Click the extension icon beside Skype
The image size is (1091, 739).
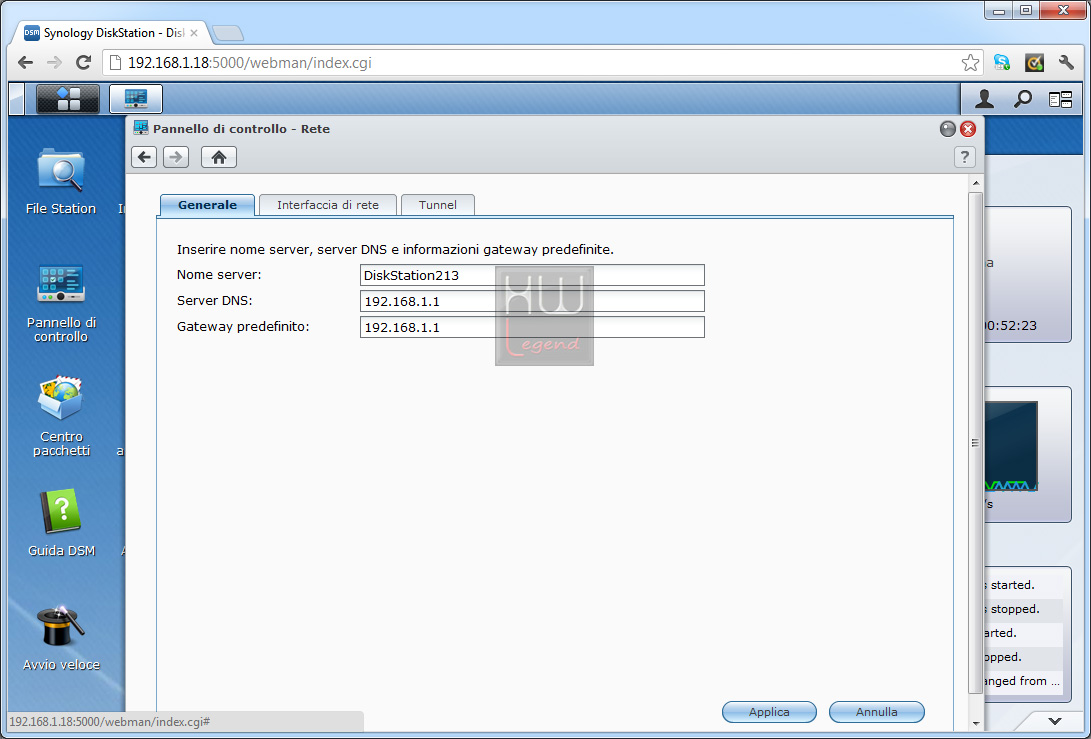1034,63
